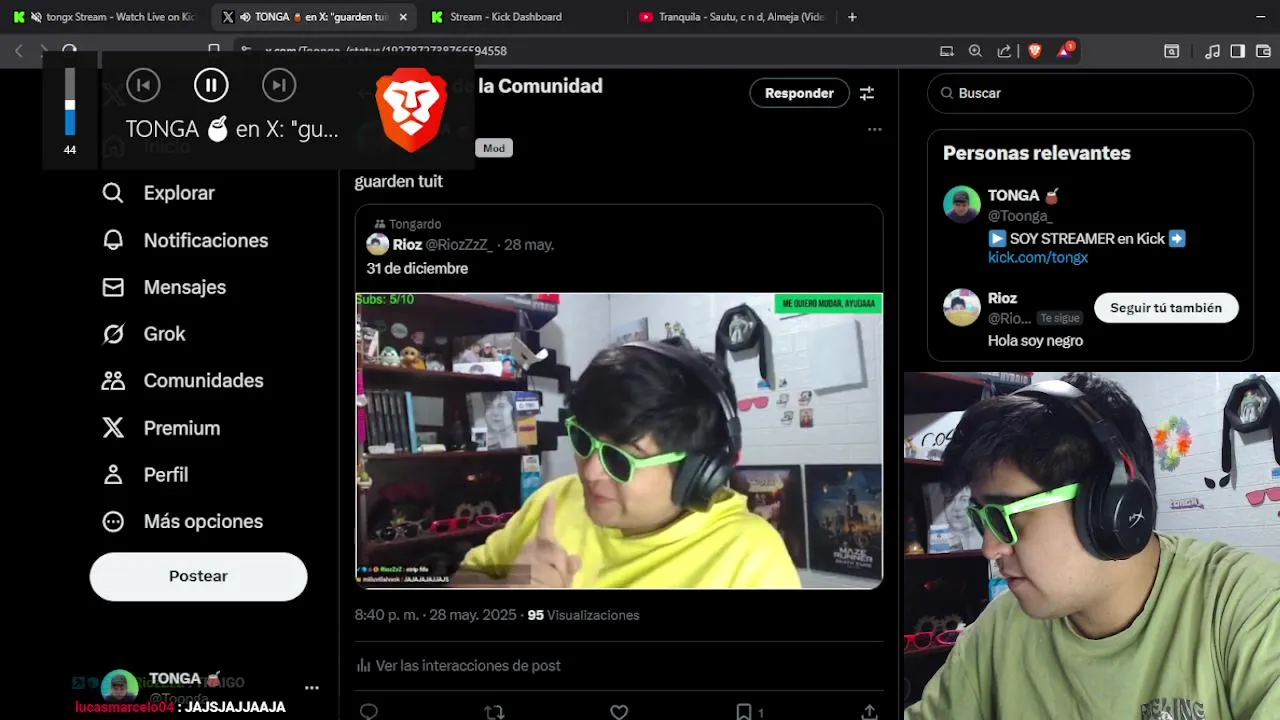Adjust the volume slider showing 44

(70, 102)
